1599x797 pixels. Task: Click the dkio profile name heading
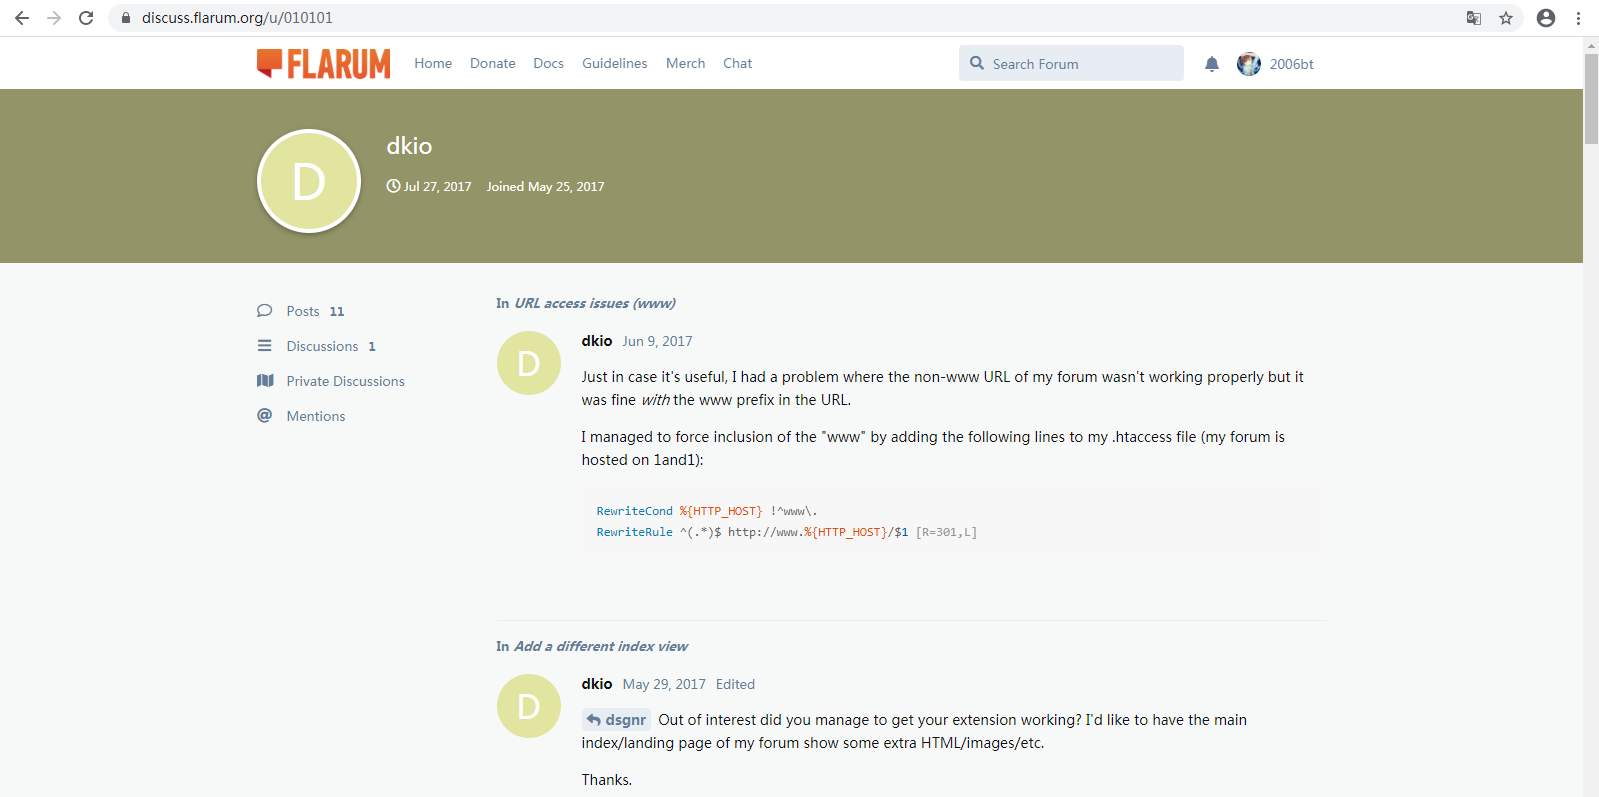409,146
